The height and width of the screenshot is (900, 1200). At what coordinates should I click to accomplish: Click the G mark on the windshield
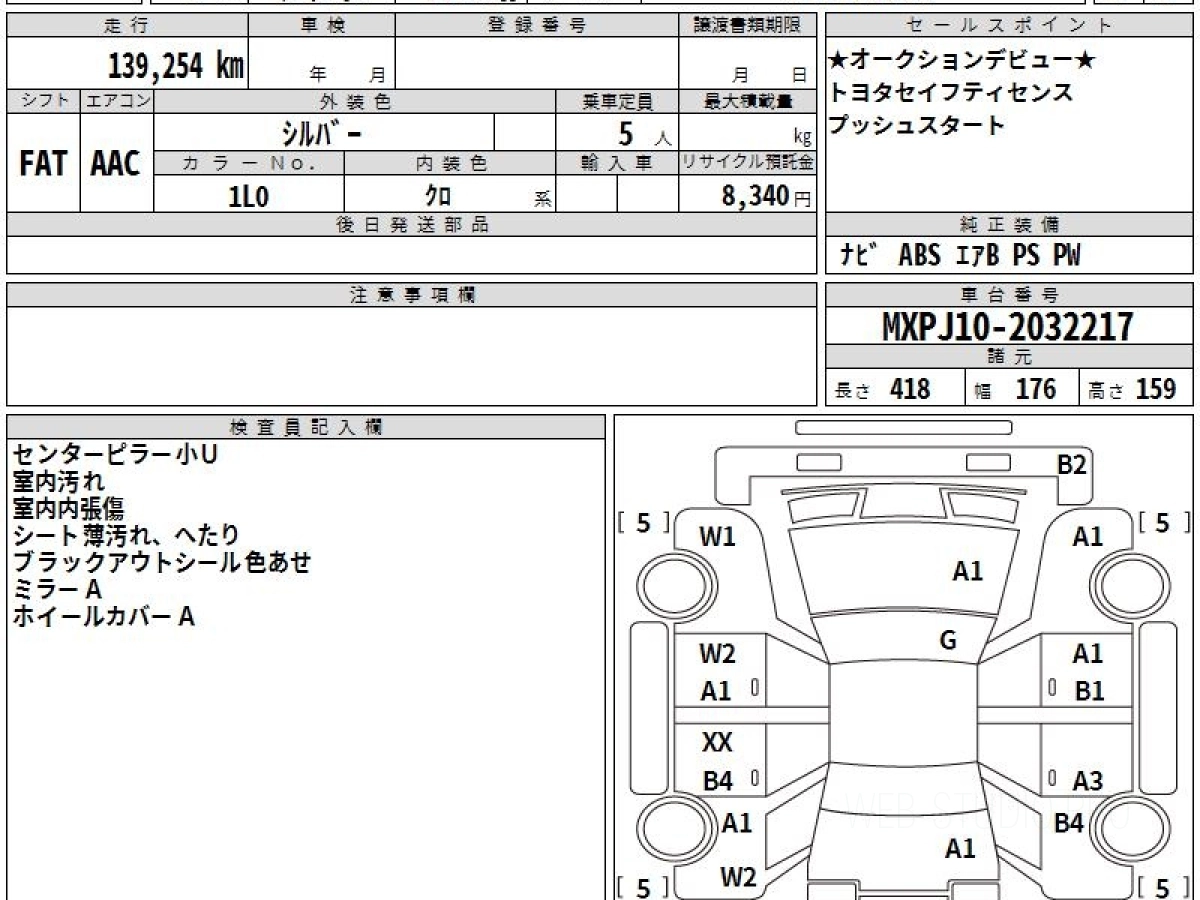tap(948, 642)
